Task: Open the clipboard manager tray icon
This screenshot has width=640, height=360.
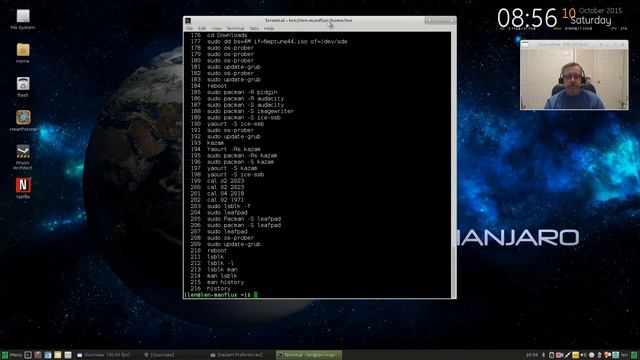Action: pyautogui.click(x=551, y=355)
